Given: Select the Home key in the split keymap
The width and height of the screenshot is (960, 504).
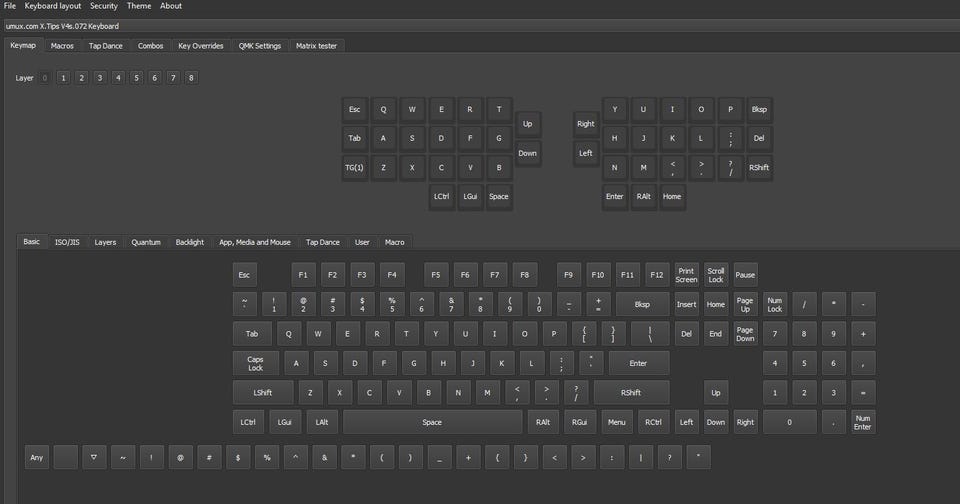Looking at the screenshot, I should [672, 197].
